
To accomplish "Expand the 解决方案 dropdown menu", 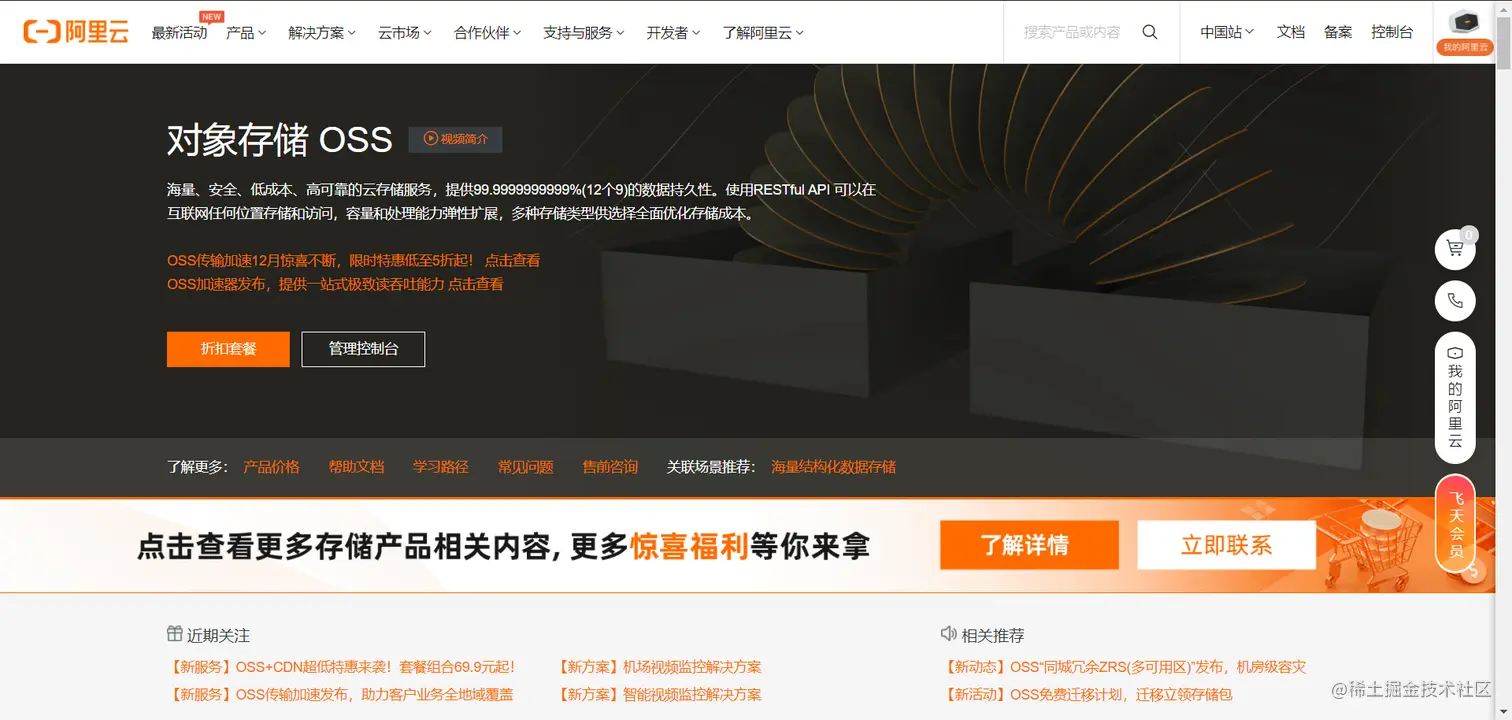I will [x=322, y=32].
